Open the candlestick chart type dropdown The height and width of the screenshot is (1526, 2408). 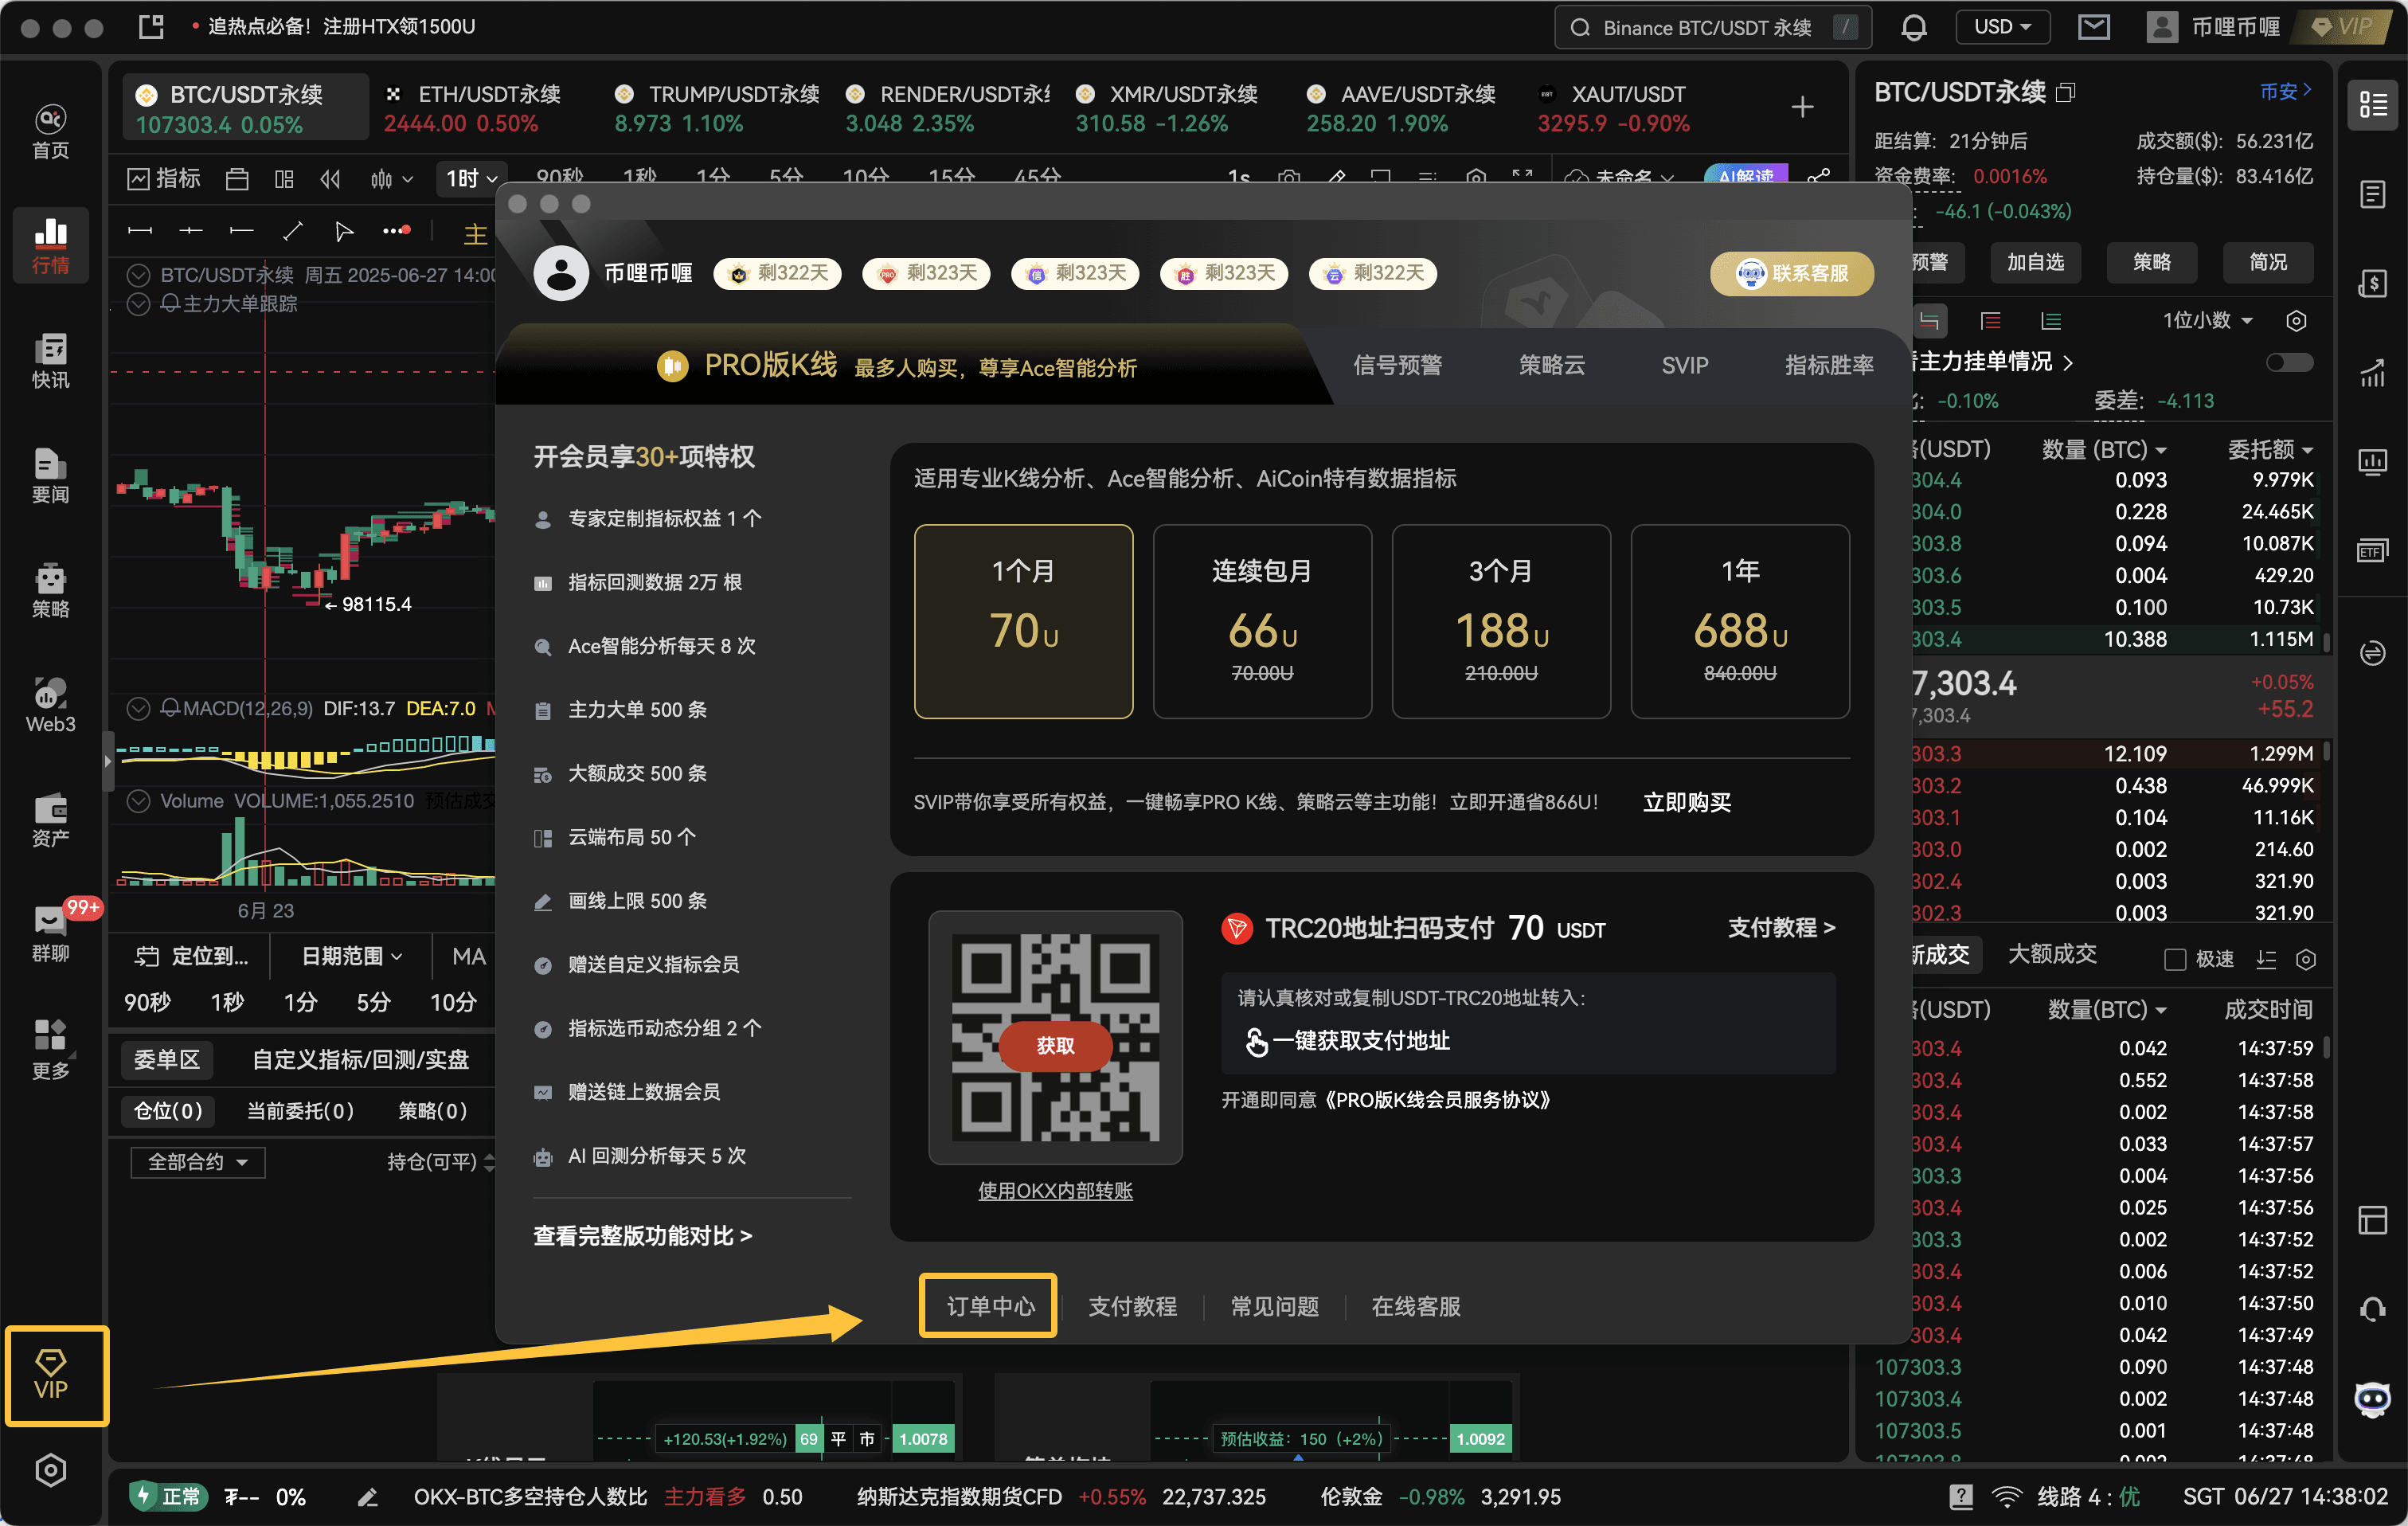click(x=391, y=179)
